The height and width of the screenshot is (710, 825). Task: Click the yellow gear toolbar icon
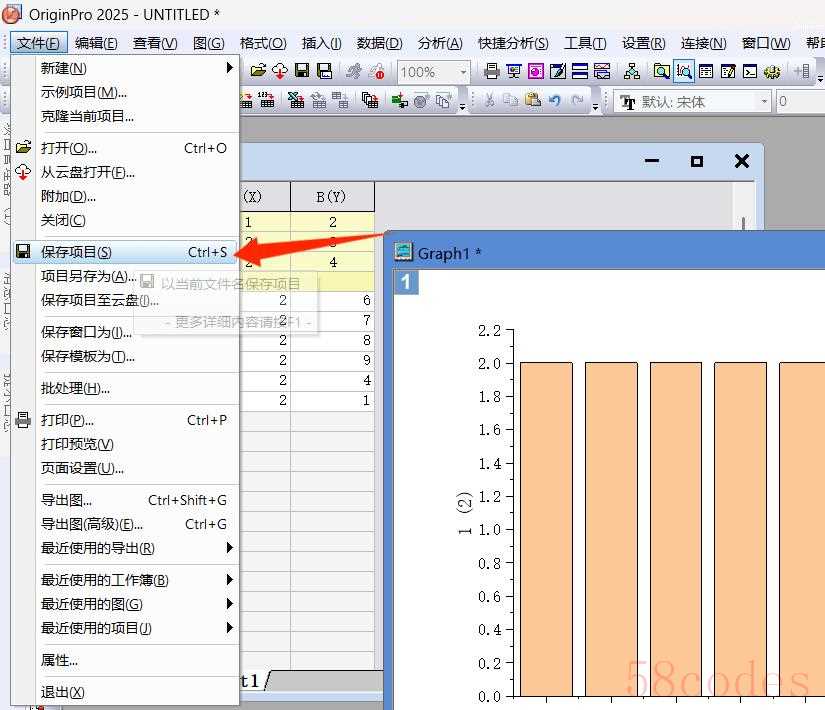[x=772, y=71]
